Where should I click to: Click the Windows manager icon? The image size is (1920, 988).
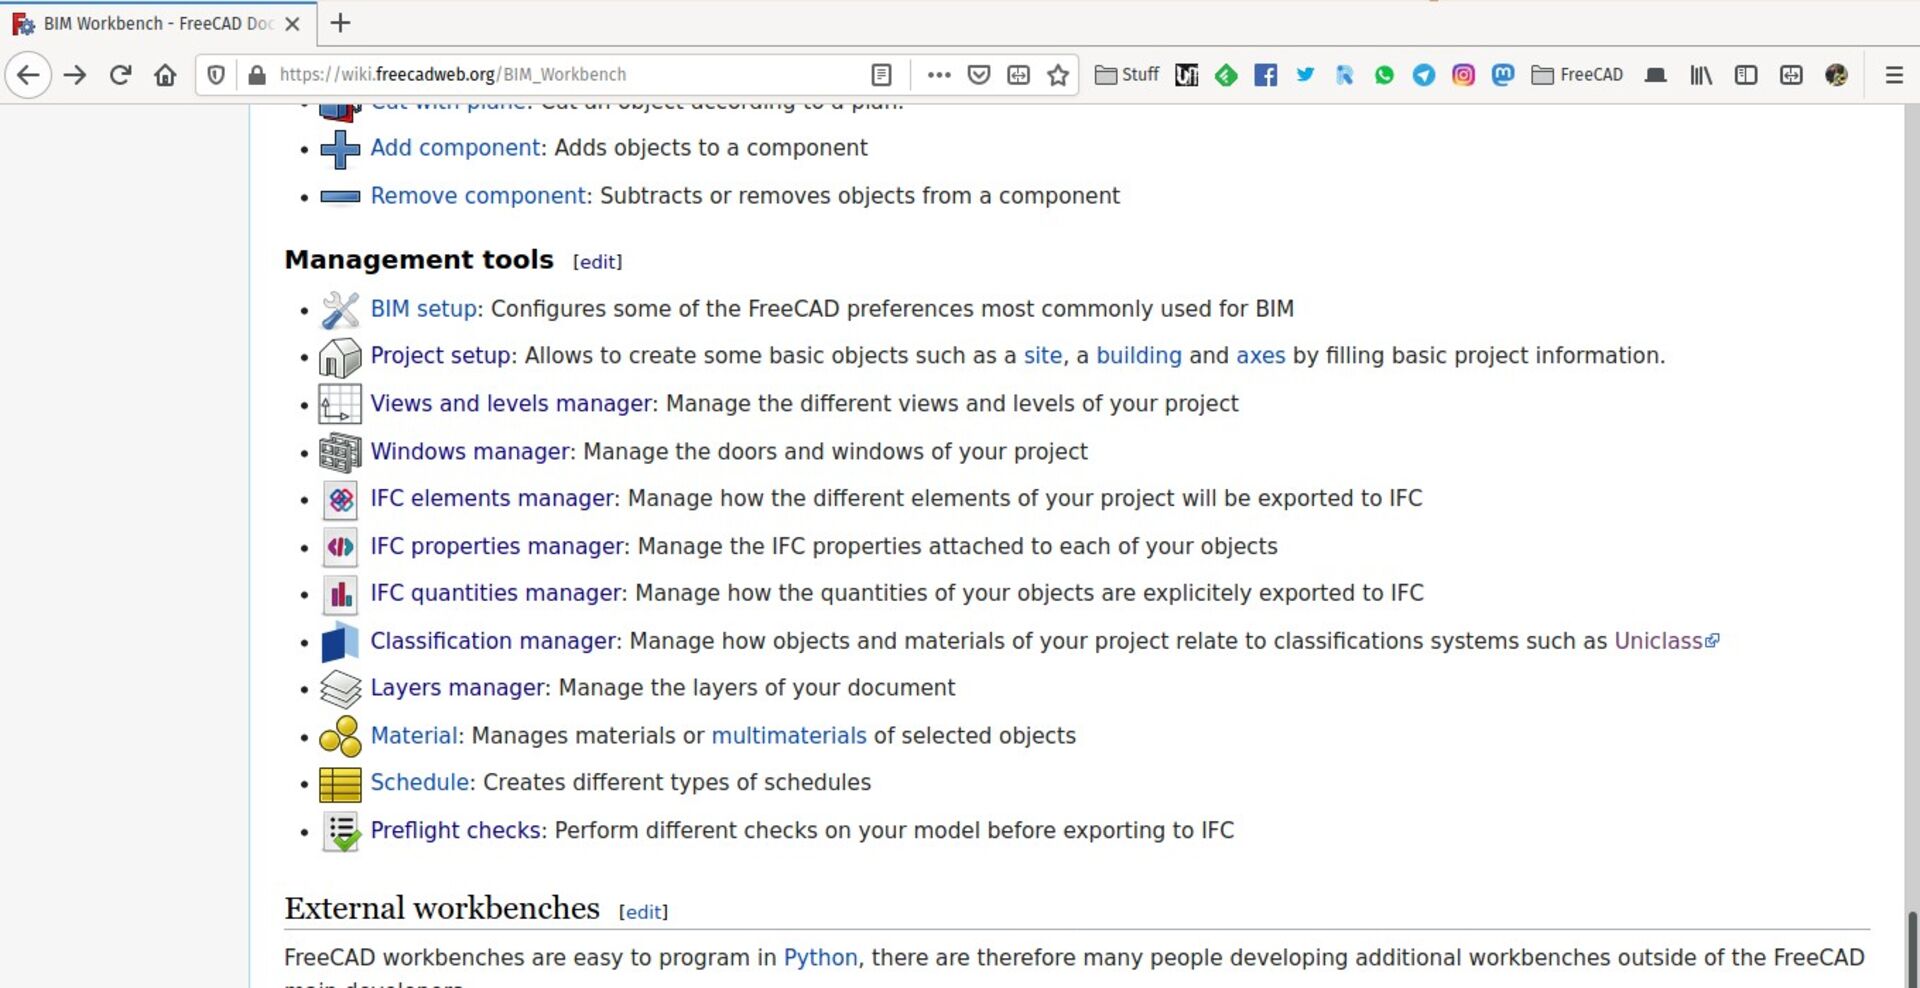(340, 453)
